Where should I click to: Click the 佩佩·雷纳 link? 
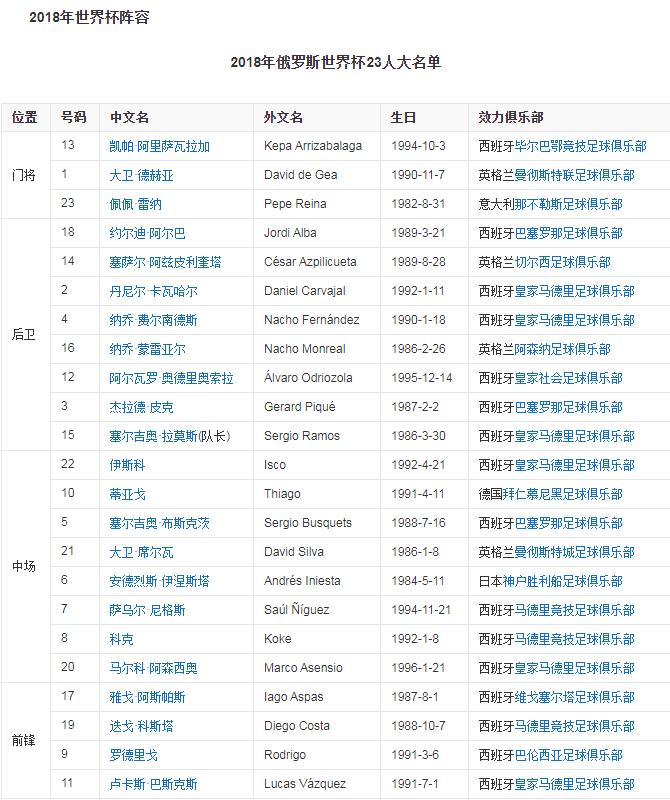click(x=135, y=205)
